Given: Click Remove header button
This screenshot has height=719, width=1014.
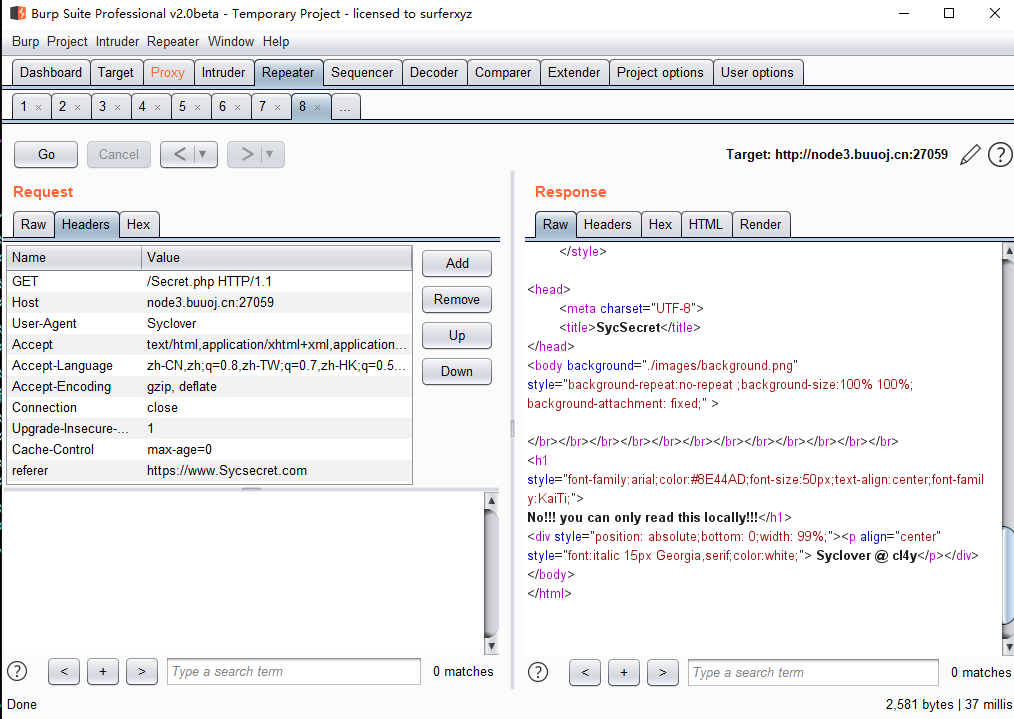Looking at the screenshot, I should 457,299.
